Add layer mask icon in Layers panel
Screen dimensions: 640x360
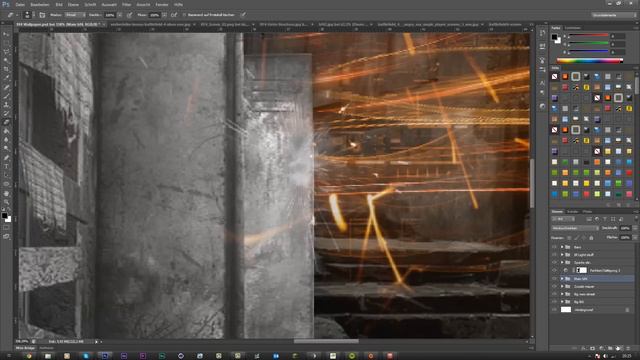593,348
